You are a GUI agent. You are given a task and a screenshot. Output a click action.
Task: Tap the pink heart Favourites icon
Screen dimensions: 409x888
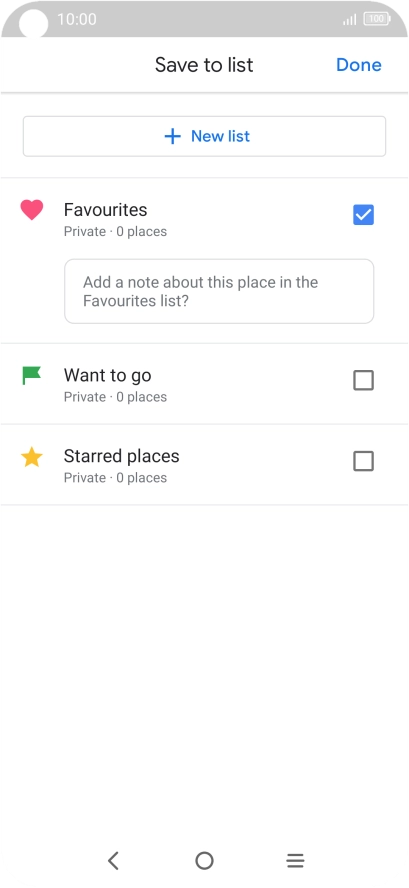tap(32, 210)
